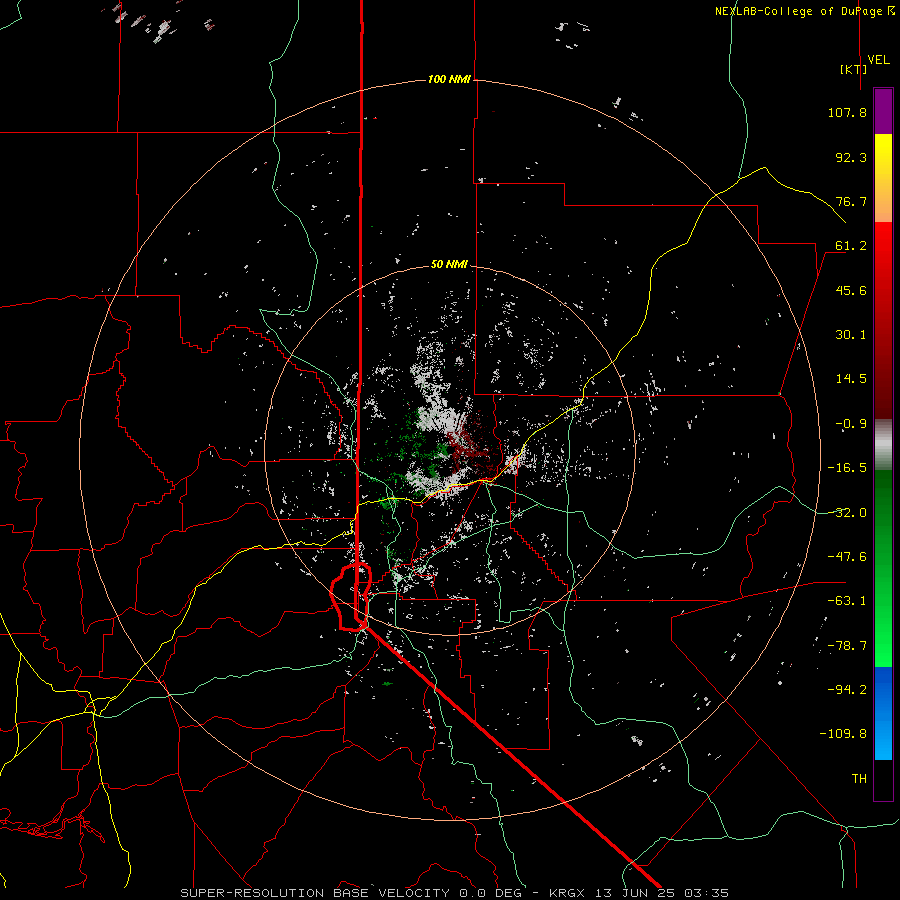Select the -94.2 scale value

pyautogui.click(x=847, y=690)
